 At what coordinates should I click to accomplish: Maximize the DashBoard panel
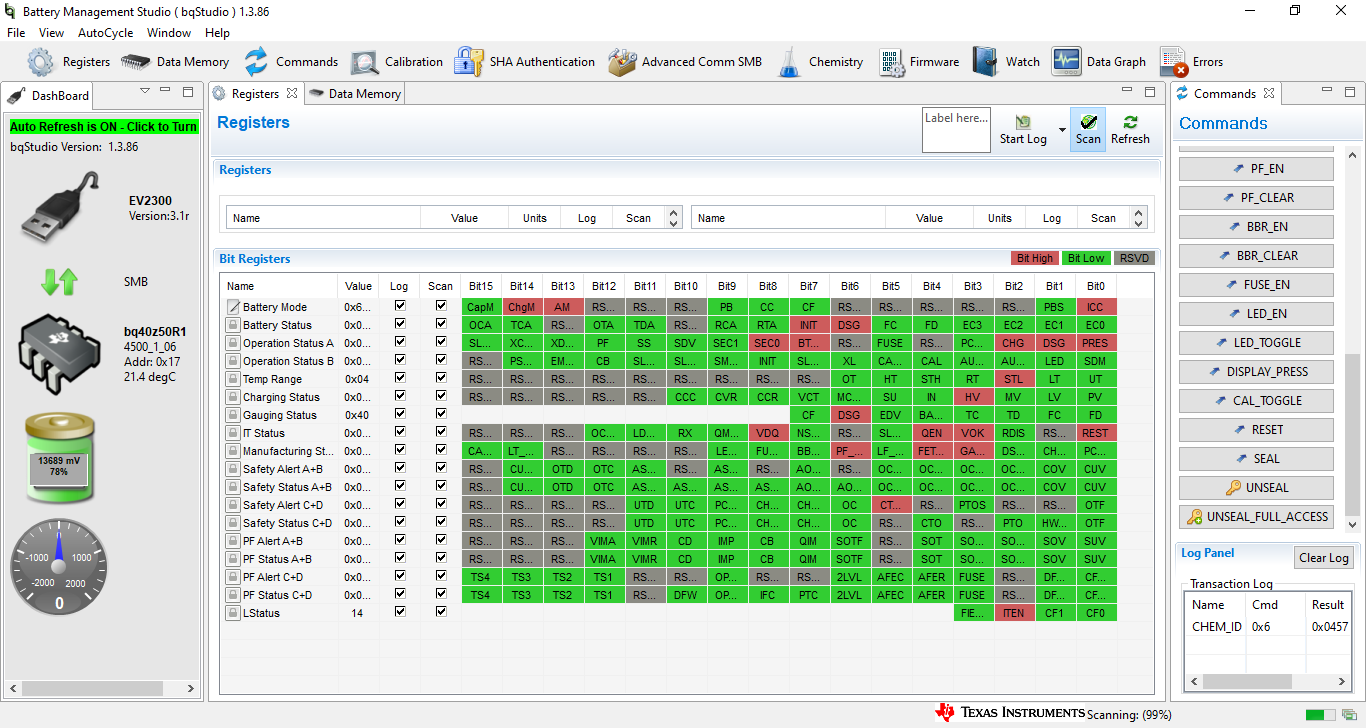(x=188, y=92)
